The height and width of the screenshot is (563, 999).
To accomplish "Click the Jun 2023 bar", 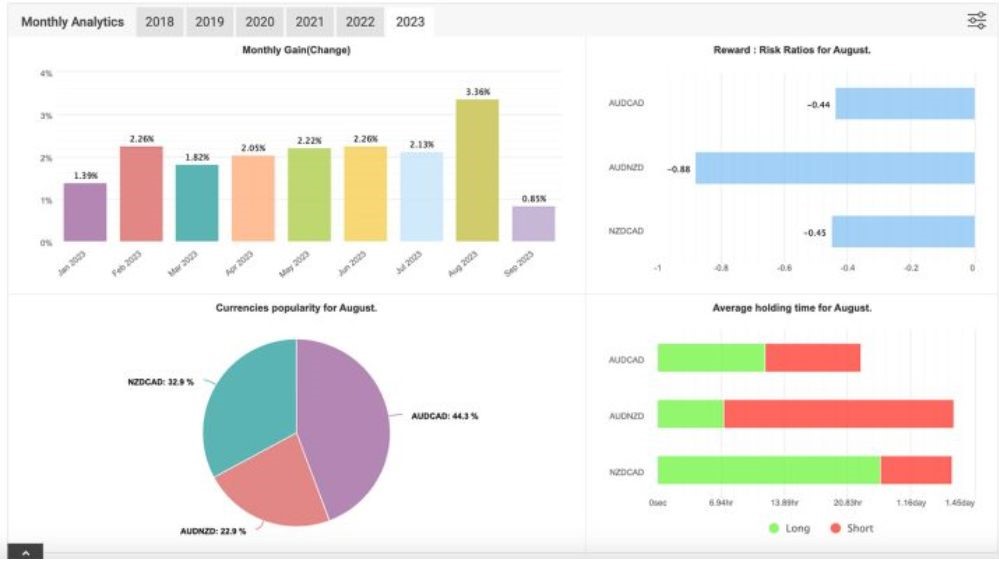I will point(365,194).
